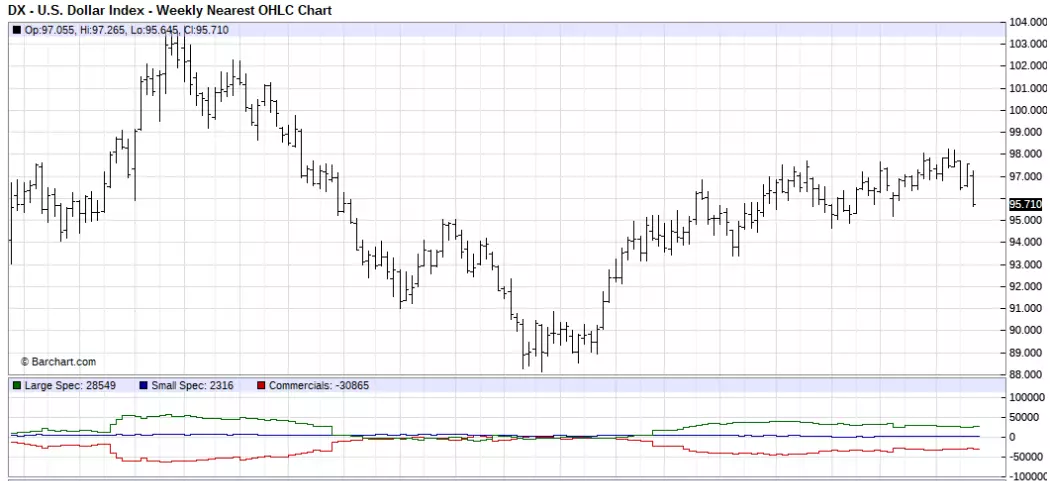Click the Small Spec: 2316 legend text
1050x481 pixels.
point(192,385)
